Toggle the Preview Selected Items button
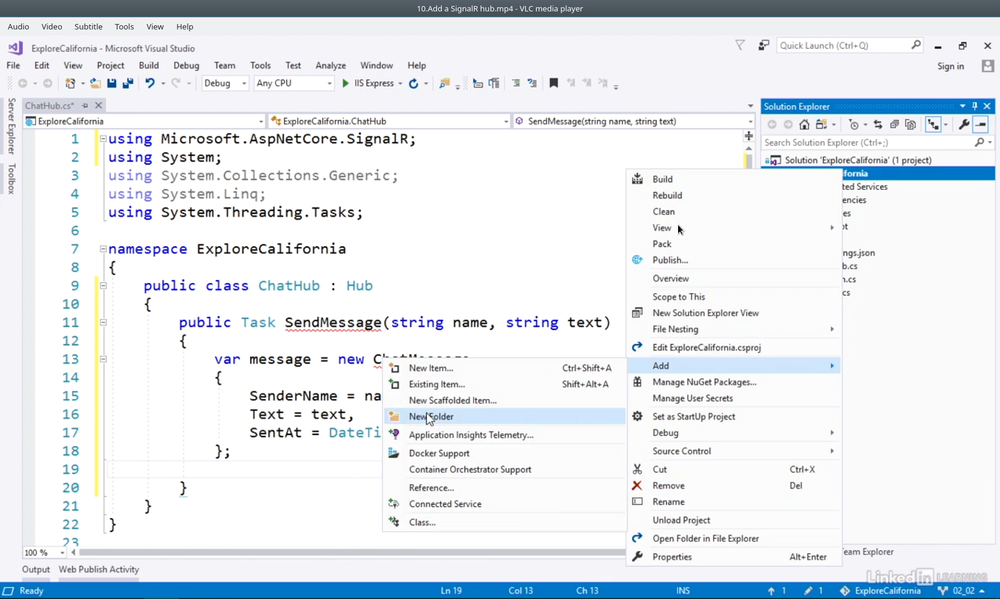The image size is (1000, 599). click(981, 125)
